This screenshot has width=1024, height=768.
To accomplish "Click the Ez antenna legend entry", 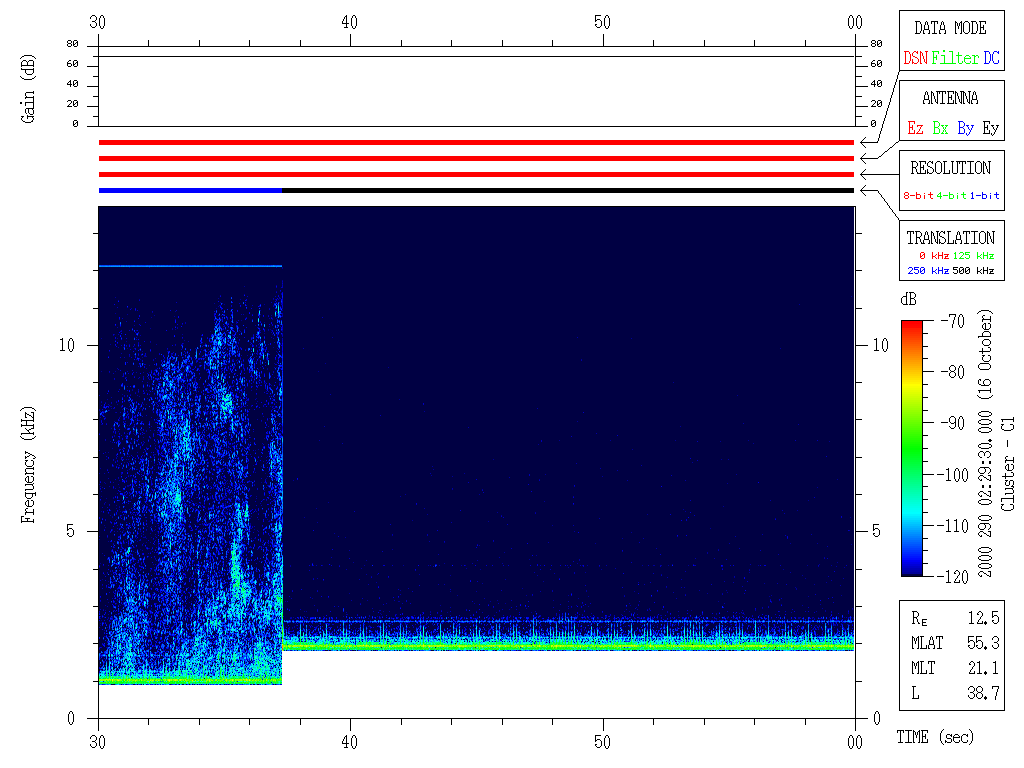I will 915,129.
